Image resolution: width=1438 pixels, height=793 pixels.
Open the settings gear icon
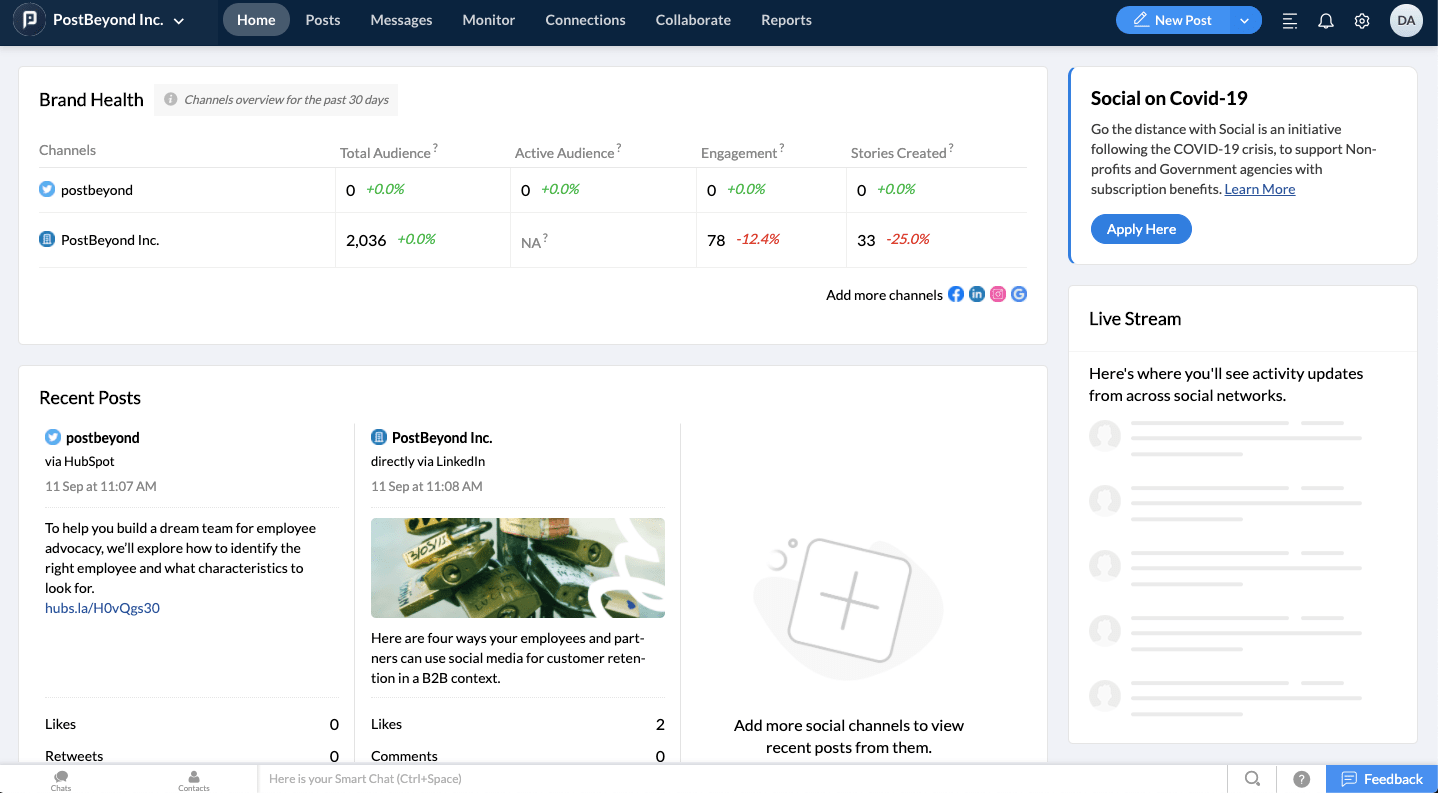[1362, 21]
